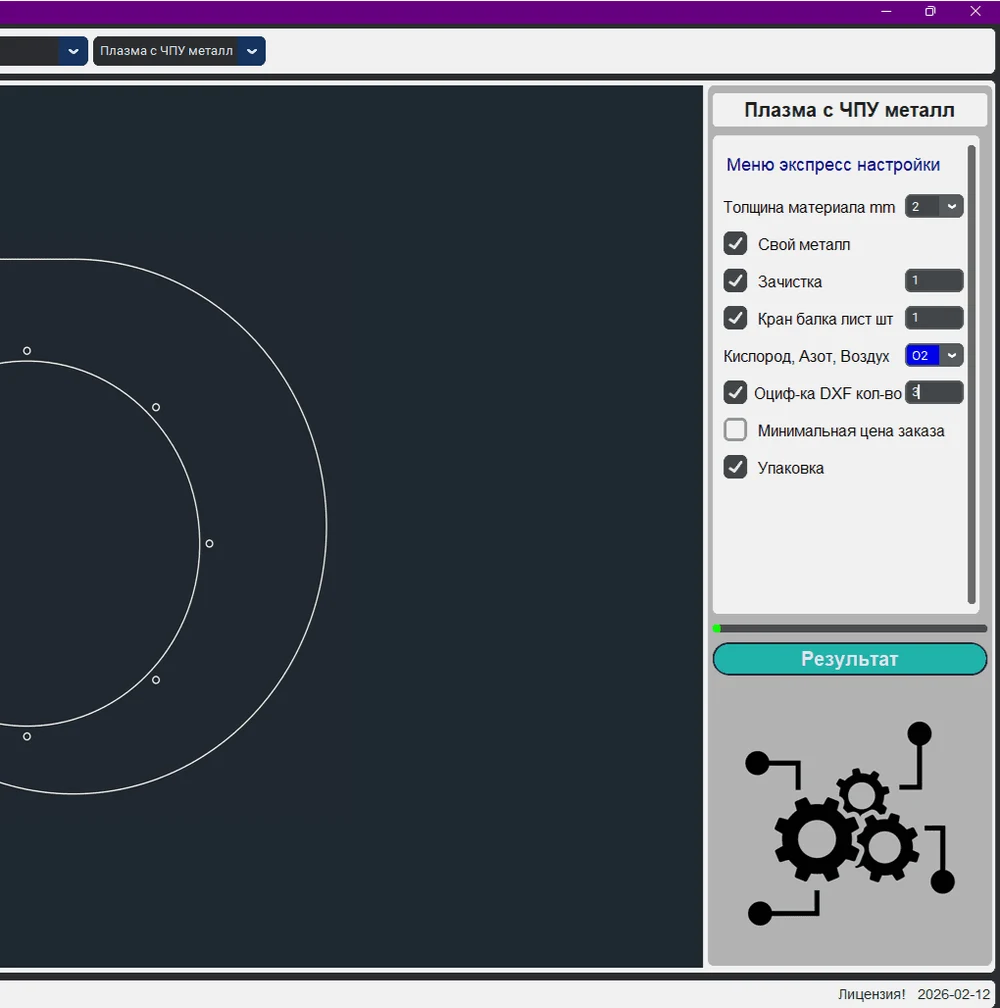Click the Зачистка quantity input field
The width and height of the screenshot is (1000, 1008).
click(x=934, y=281)
